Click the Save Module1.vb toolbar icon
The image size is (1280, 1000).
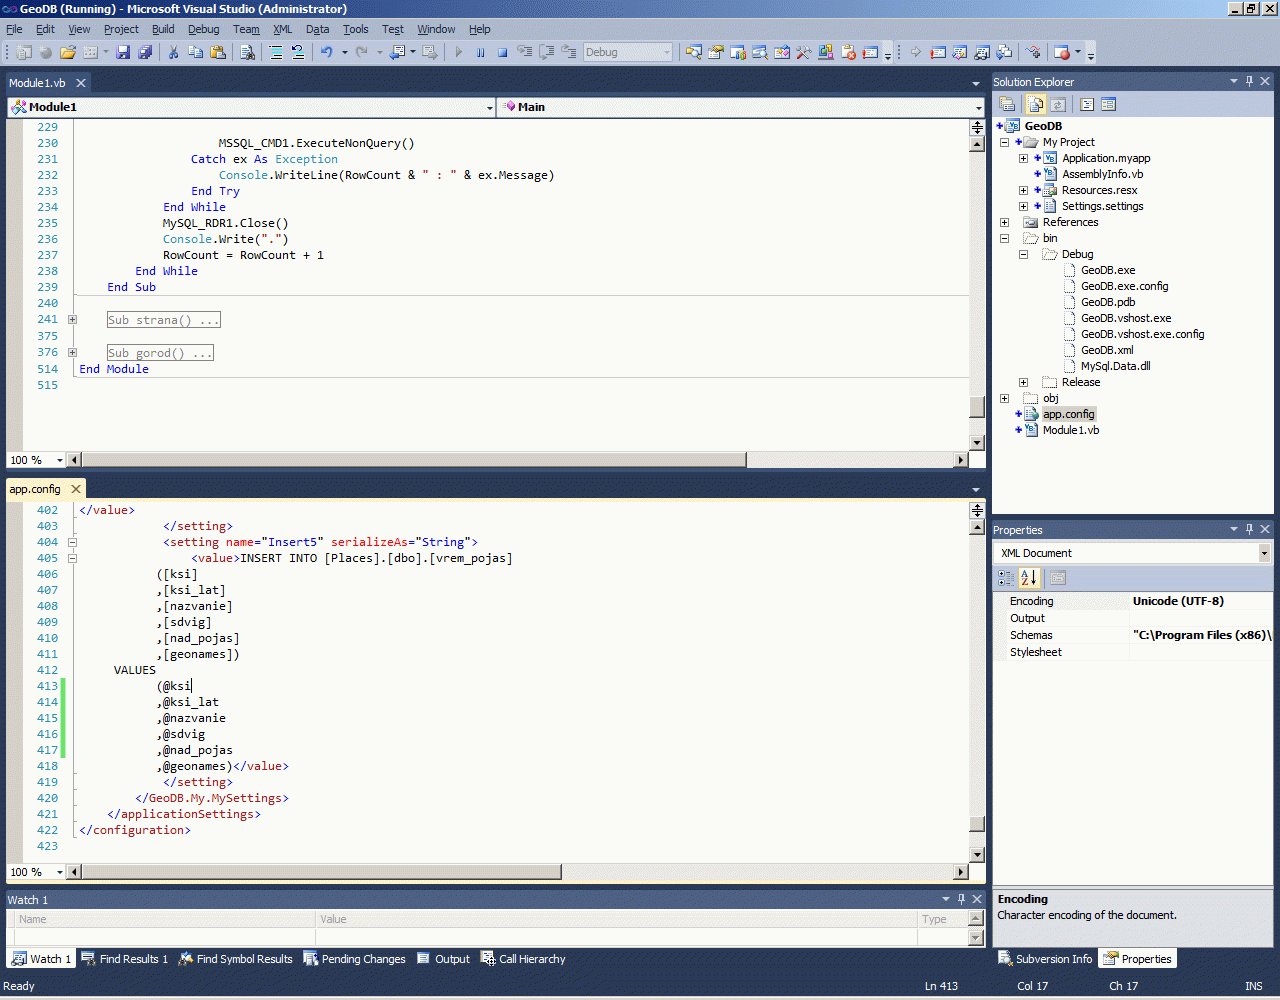point(123,52)
